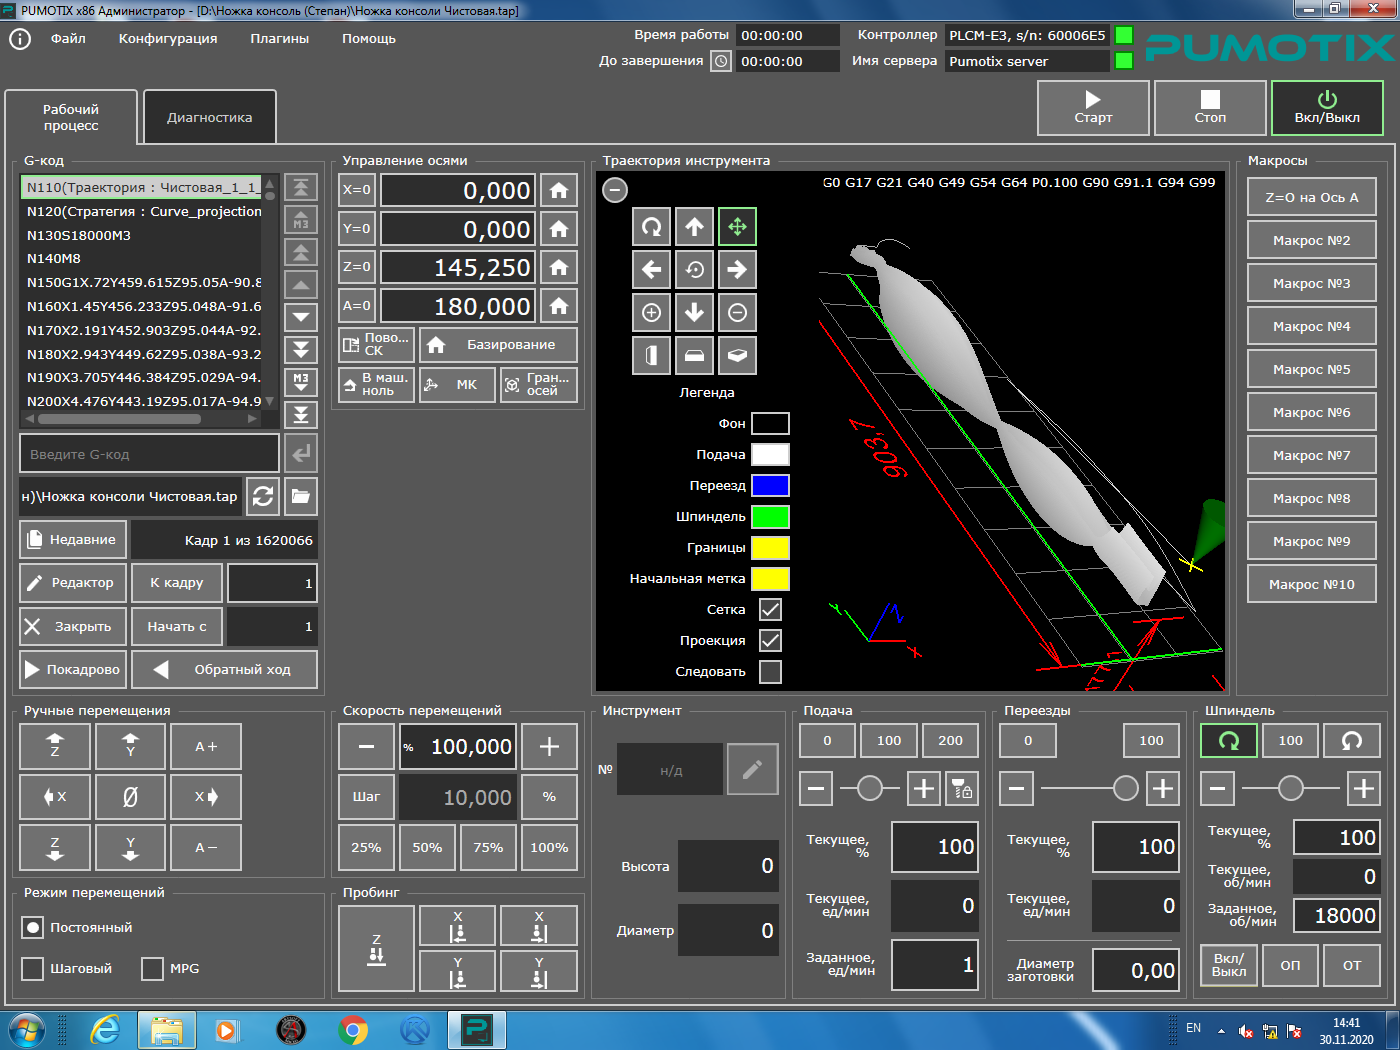The height and width of the screenshot is (1050, 1400).
Task: Switch trajectory to isometric view
Action: [737, 356]
